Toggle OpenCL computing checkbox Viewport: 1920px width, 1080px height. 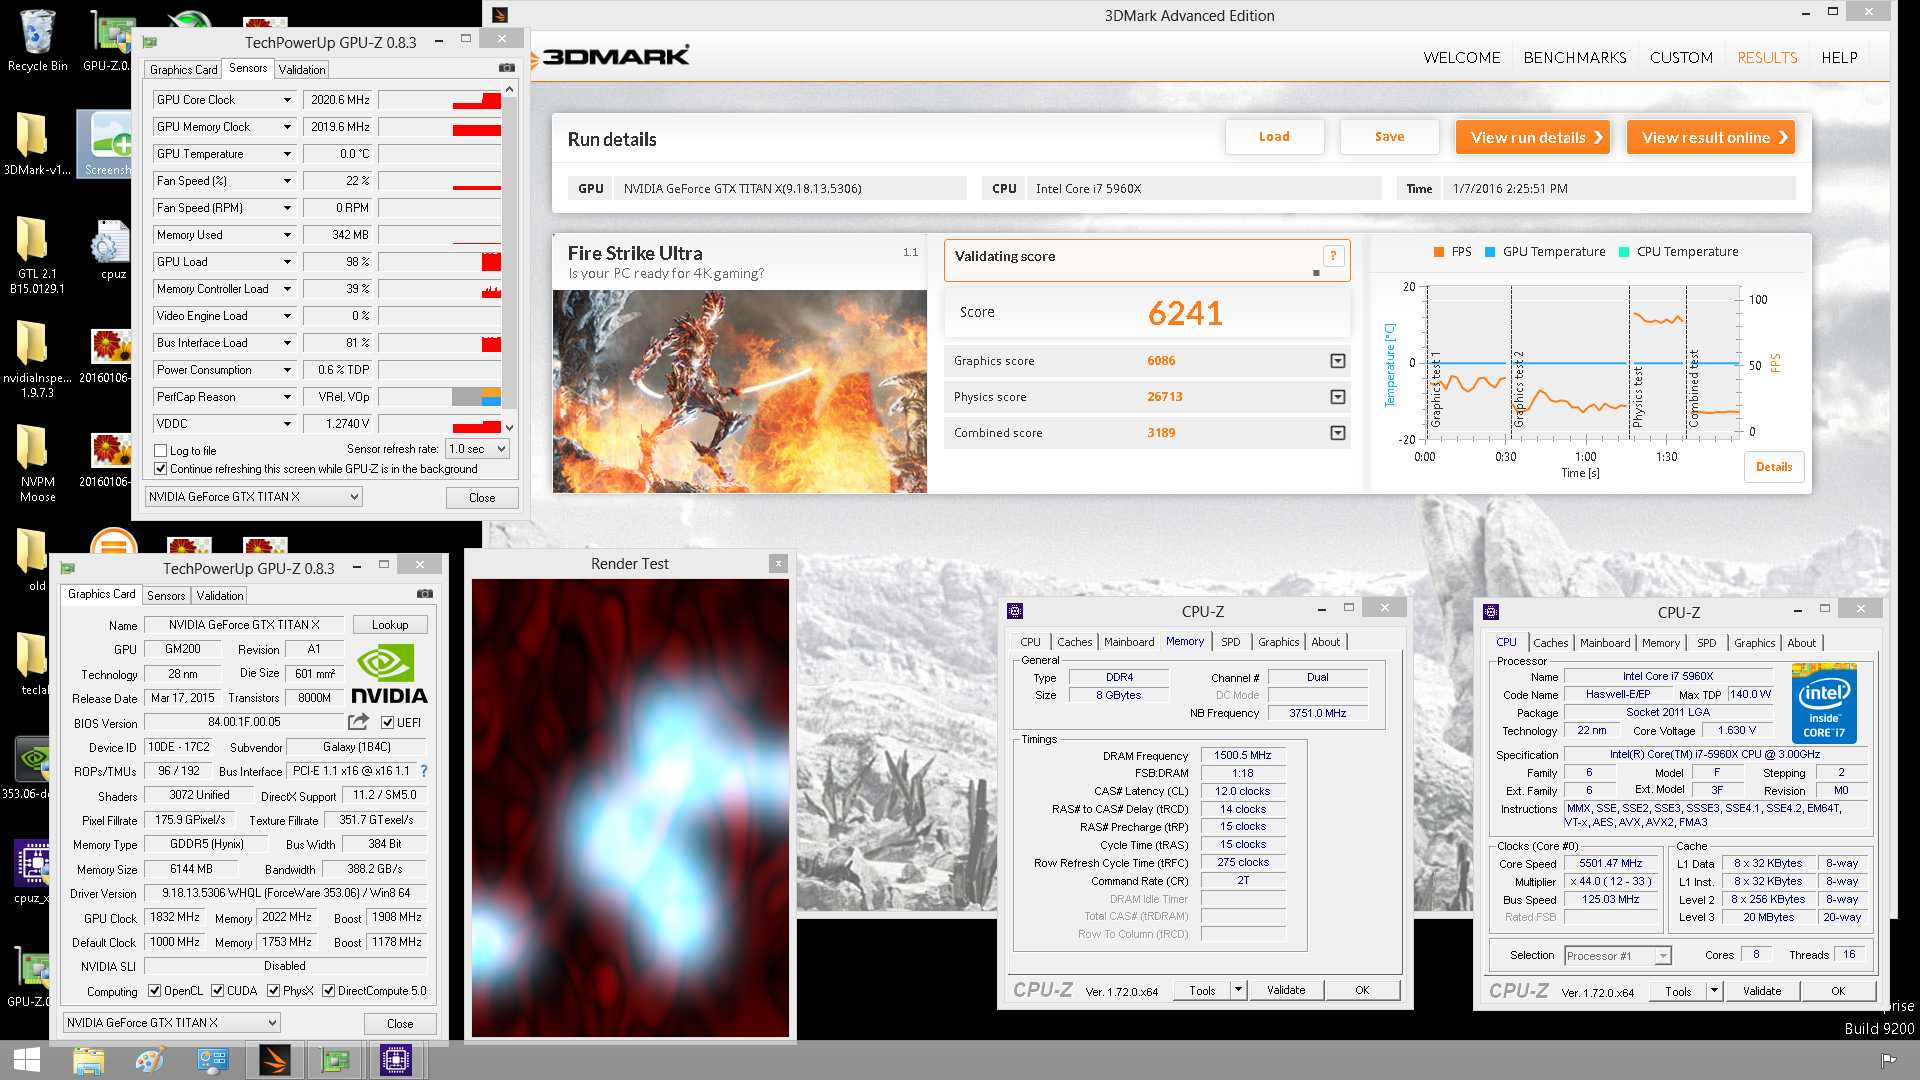click(x=155, y=991)
